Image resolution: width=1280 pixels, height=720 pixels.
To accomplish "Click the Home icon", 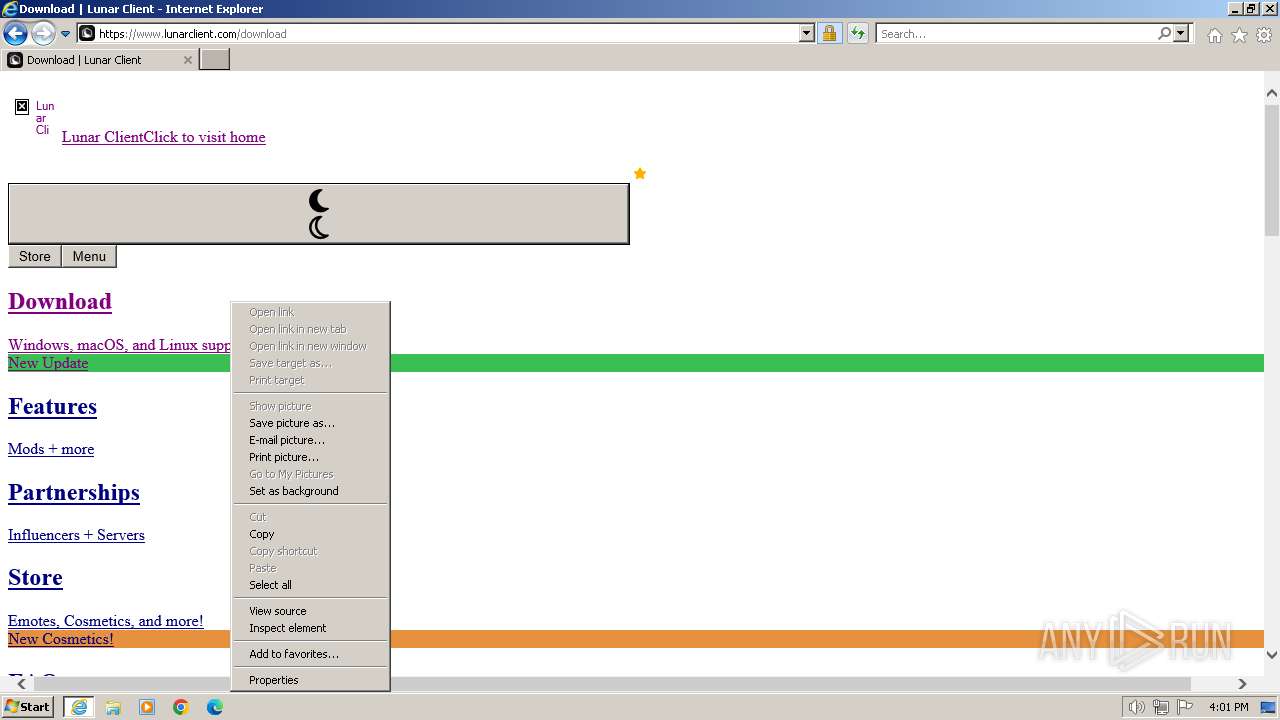I will point(1214,35).
